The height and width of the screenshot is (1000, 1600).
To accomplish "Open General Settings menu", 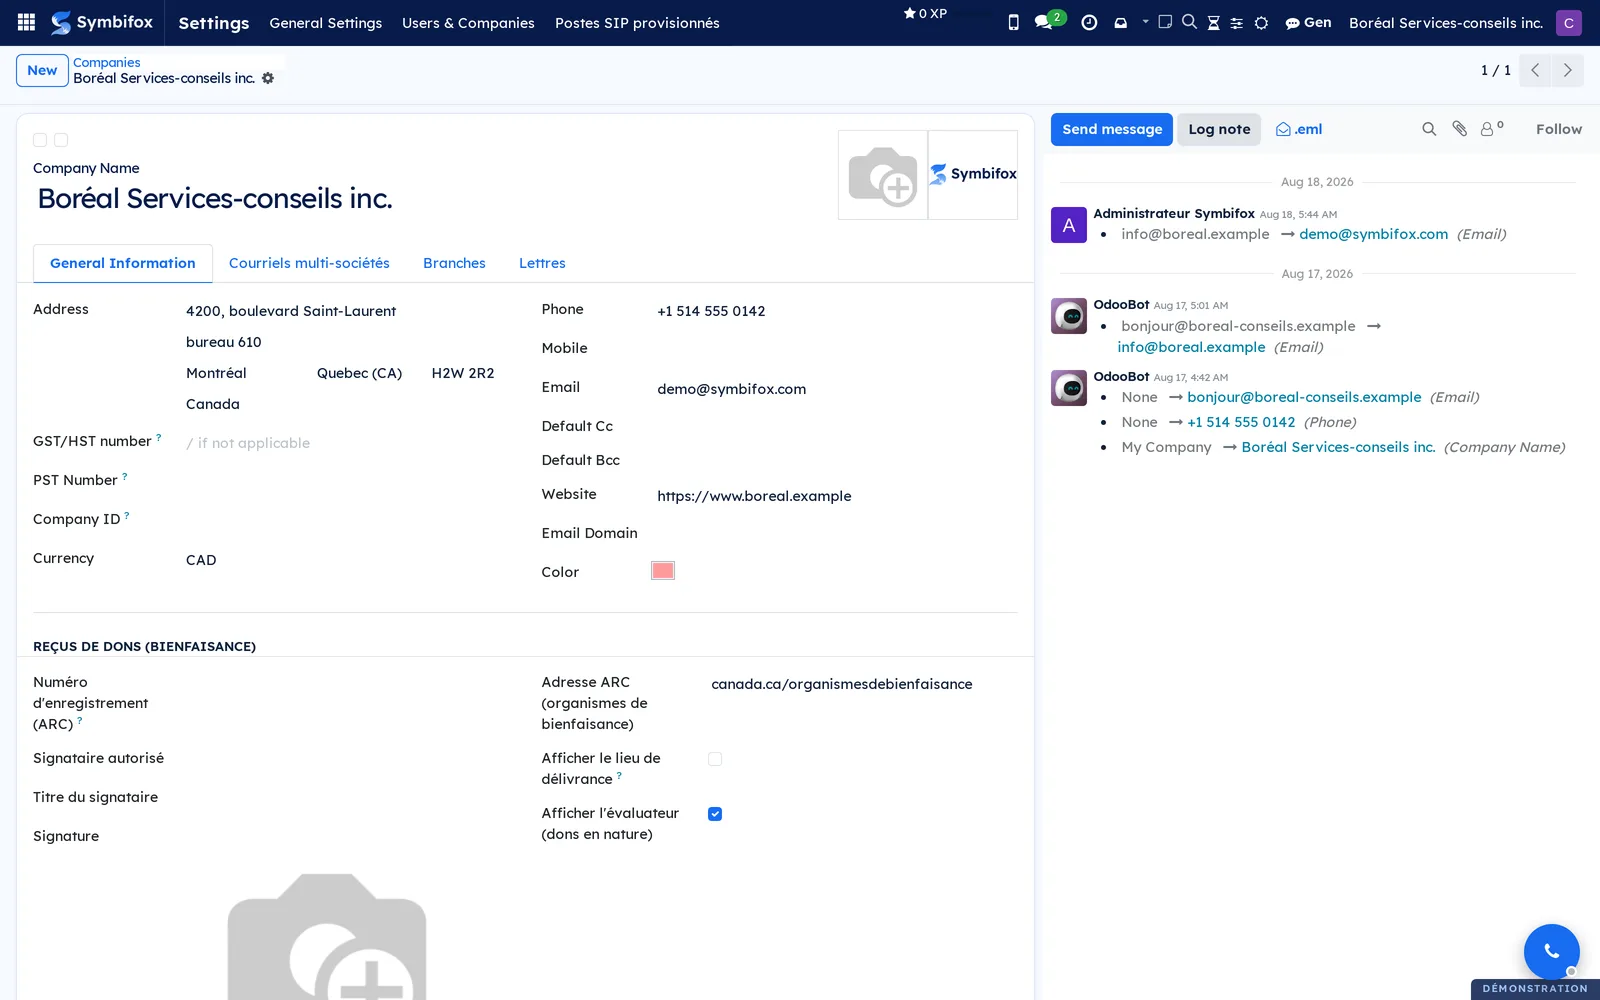I will tap(325, 23).
